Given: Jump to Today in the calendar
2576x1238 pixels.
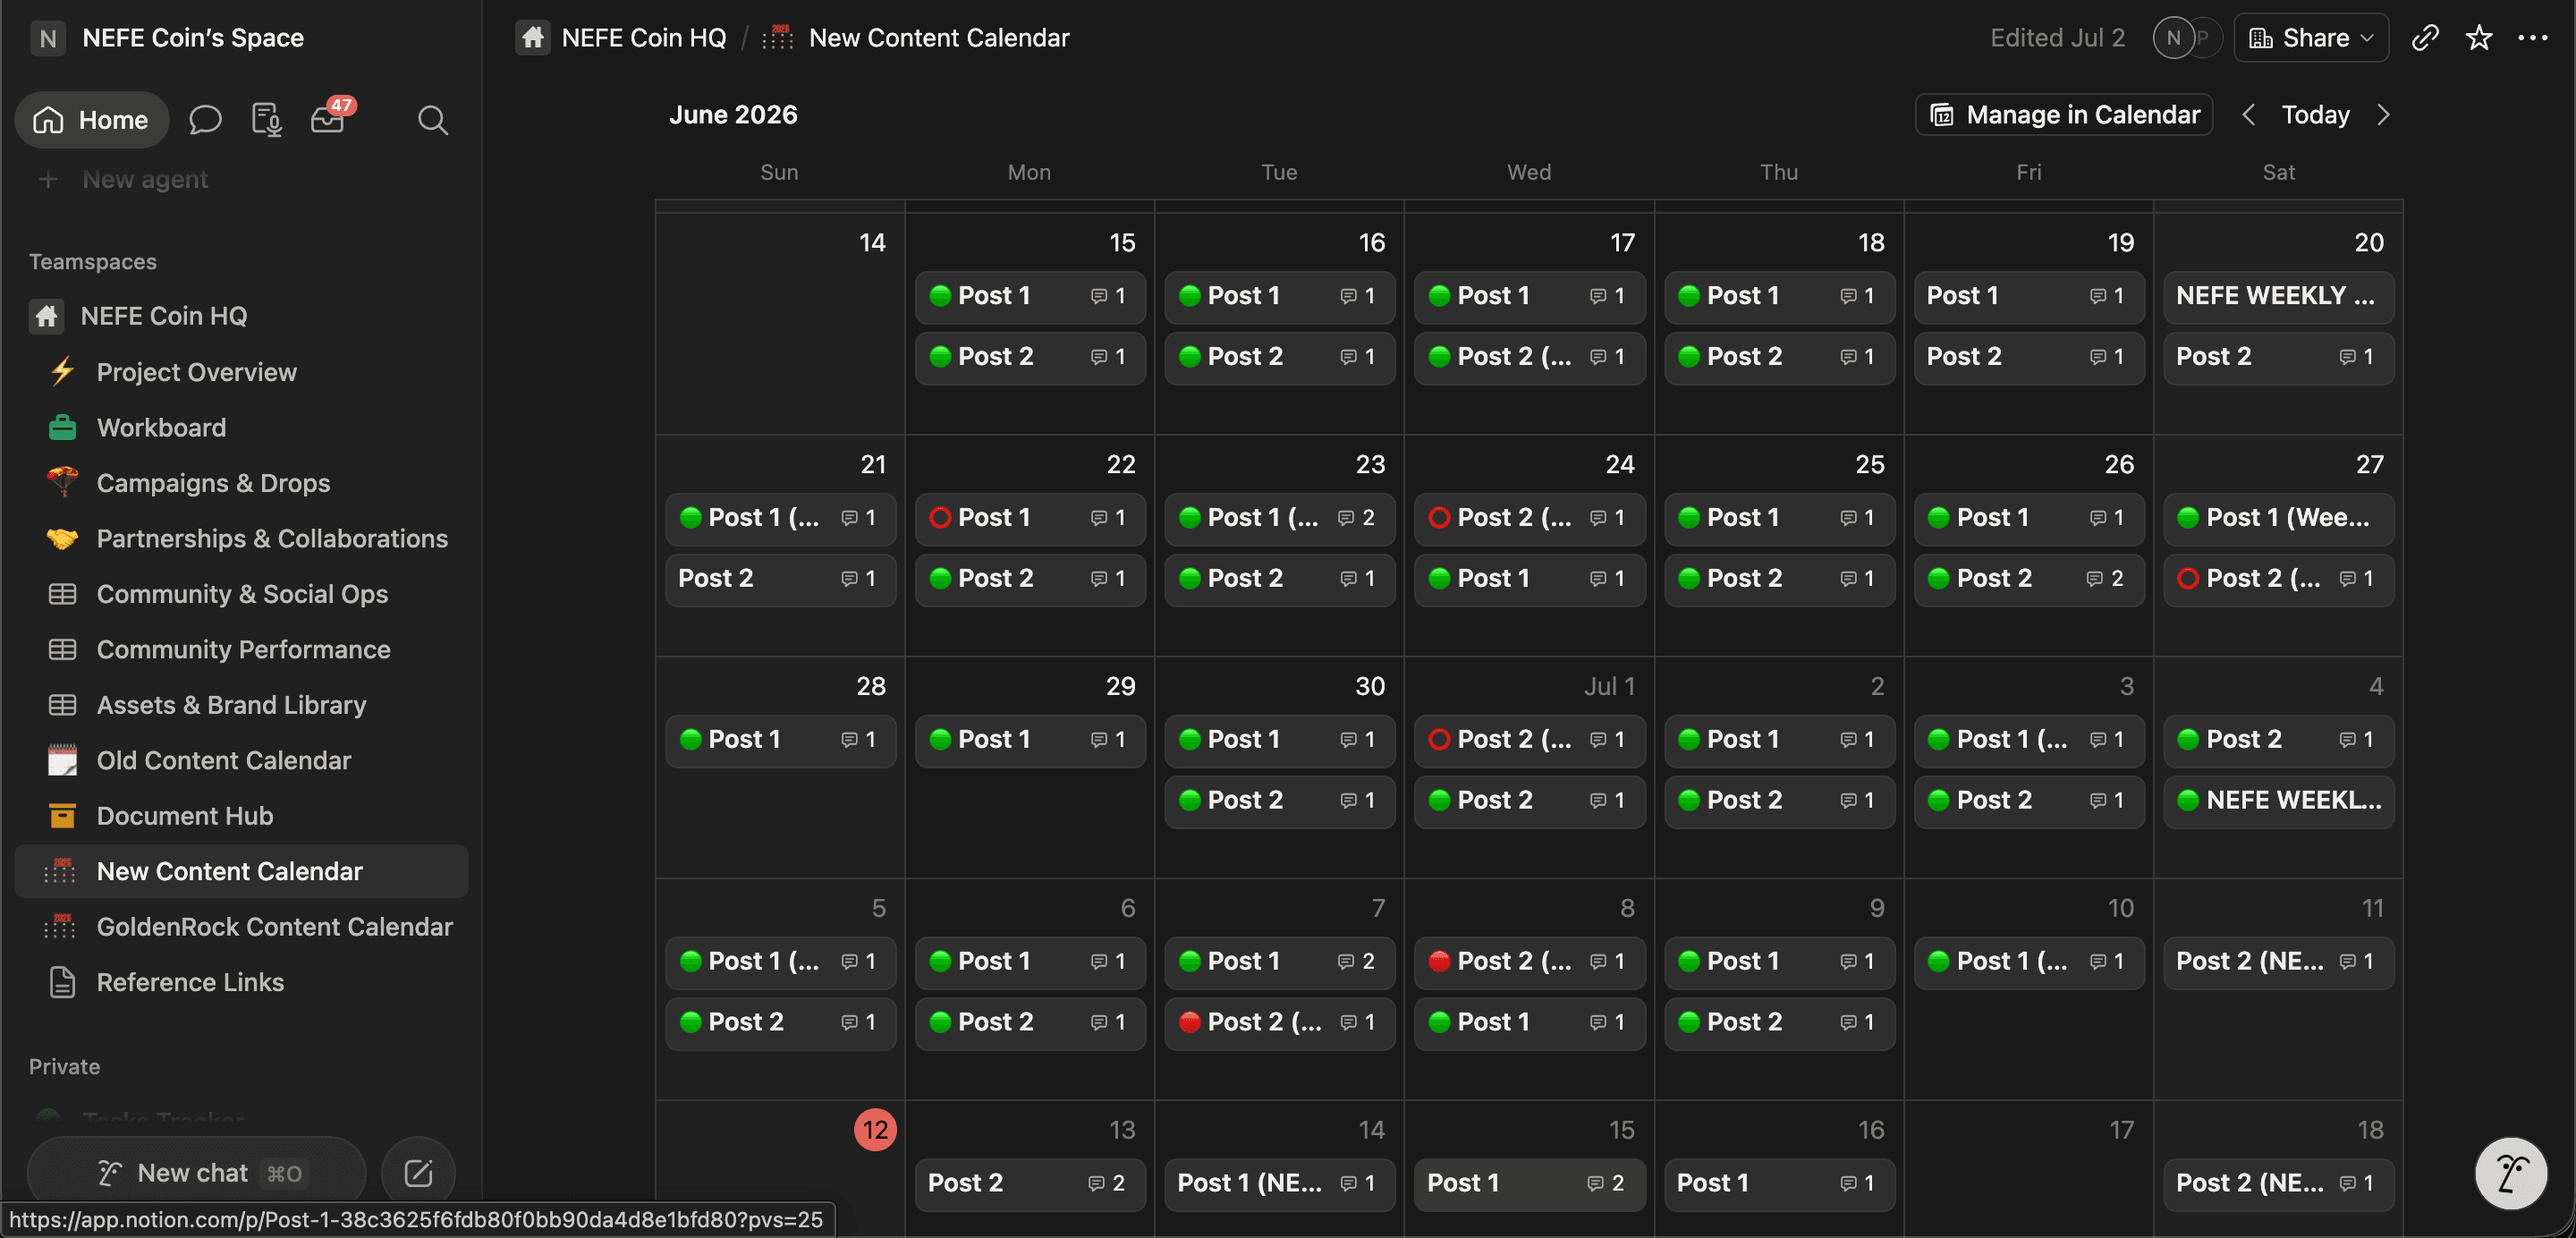Looking at the screenshot, I should click(2315, 115).
